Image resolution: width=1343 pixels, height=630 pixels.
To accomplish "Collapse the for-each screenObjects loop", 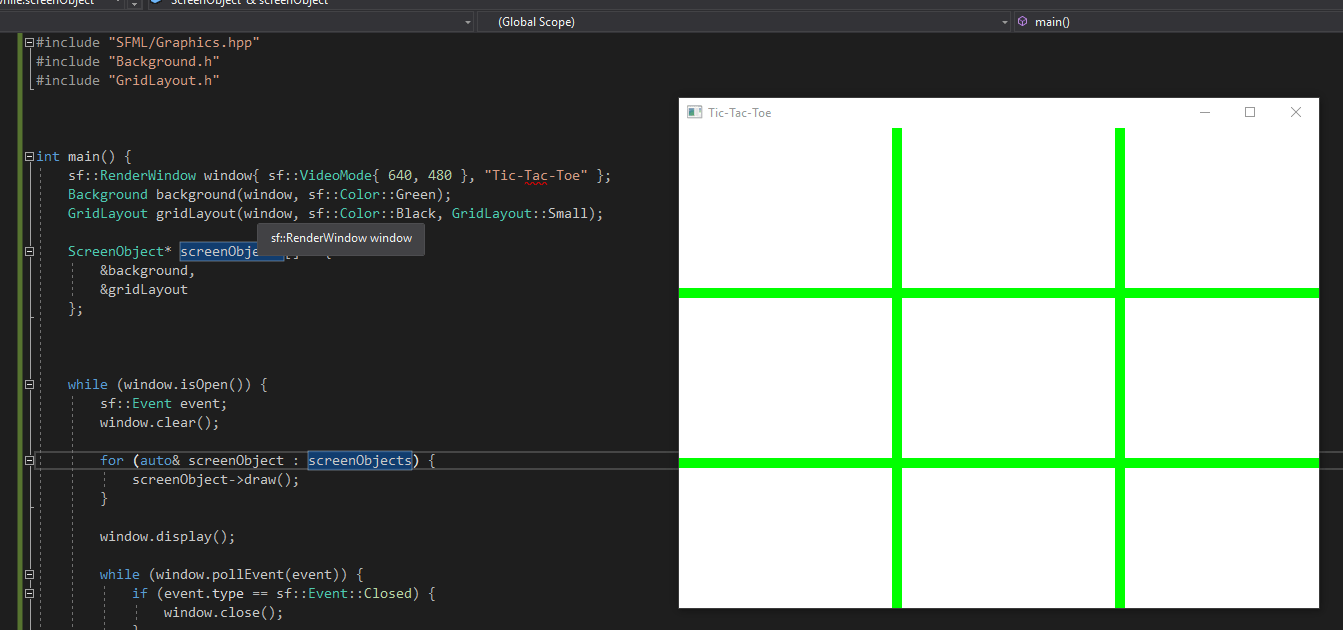I will coord(28,460).
